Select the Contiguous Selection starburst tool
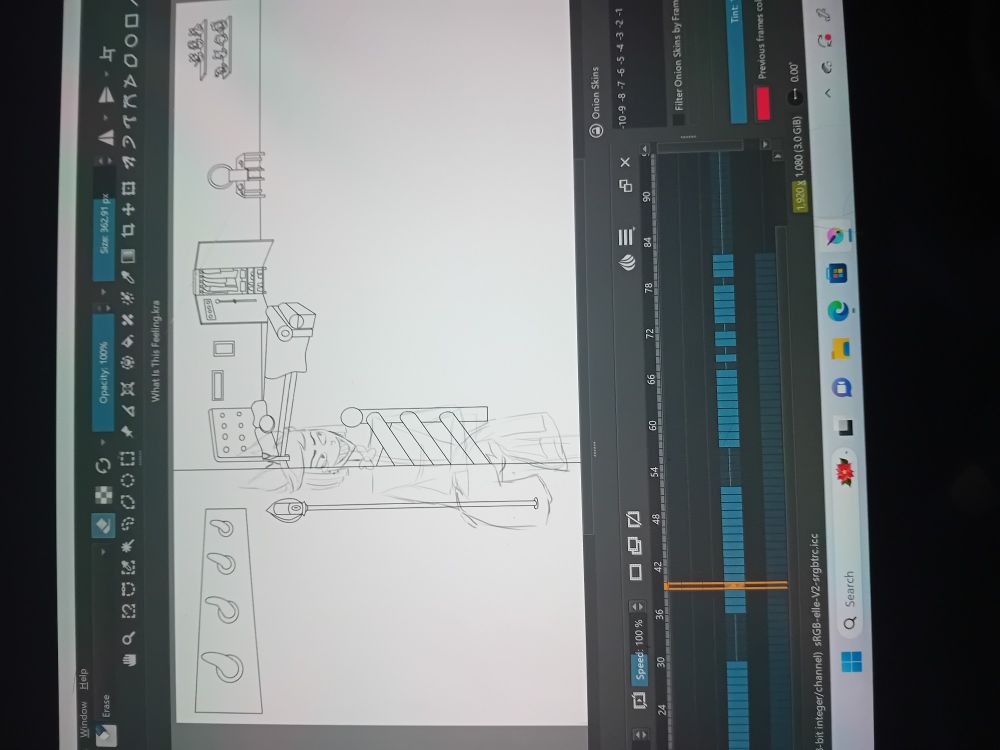 coord(128,546)
